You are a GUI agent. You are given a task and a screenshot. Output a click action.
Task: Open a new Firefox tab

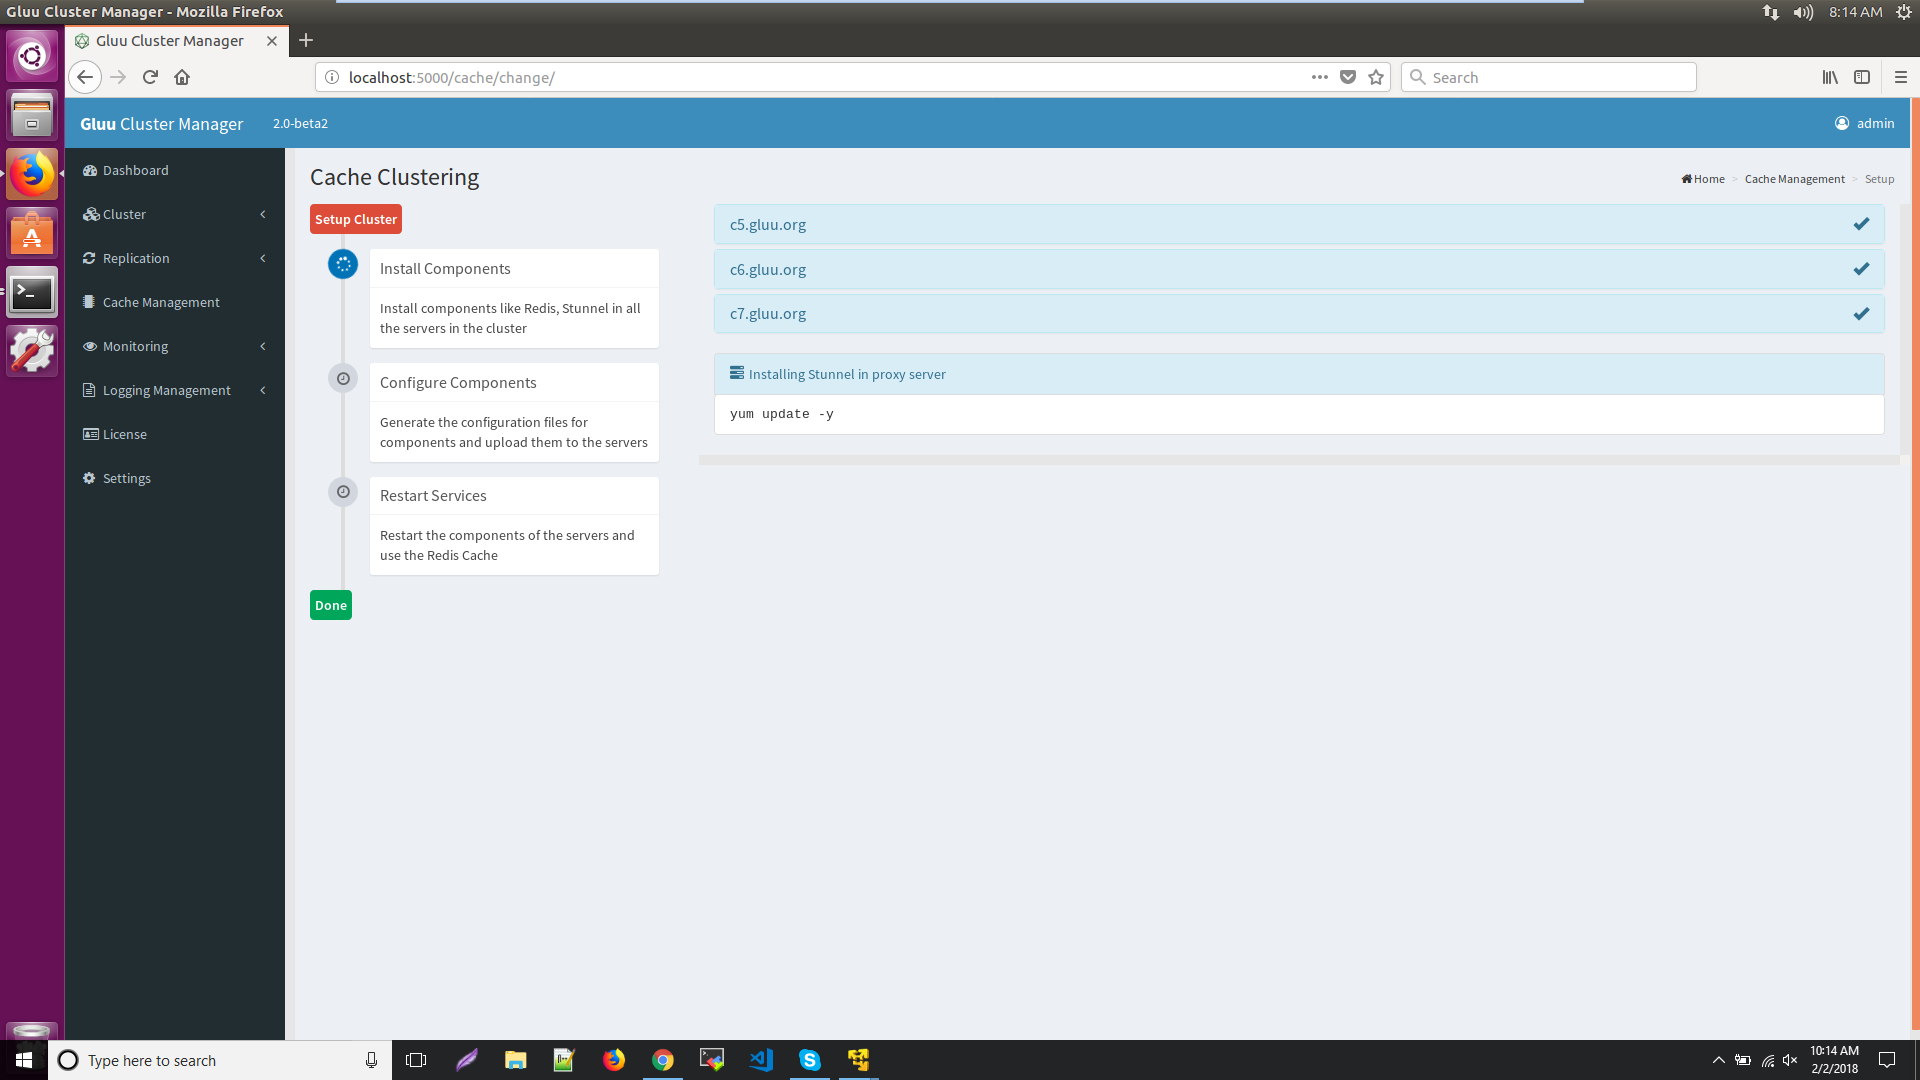(x=306, y=40)
